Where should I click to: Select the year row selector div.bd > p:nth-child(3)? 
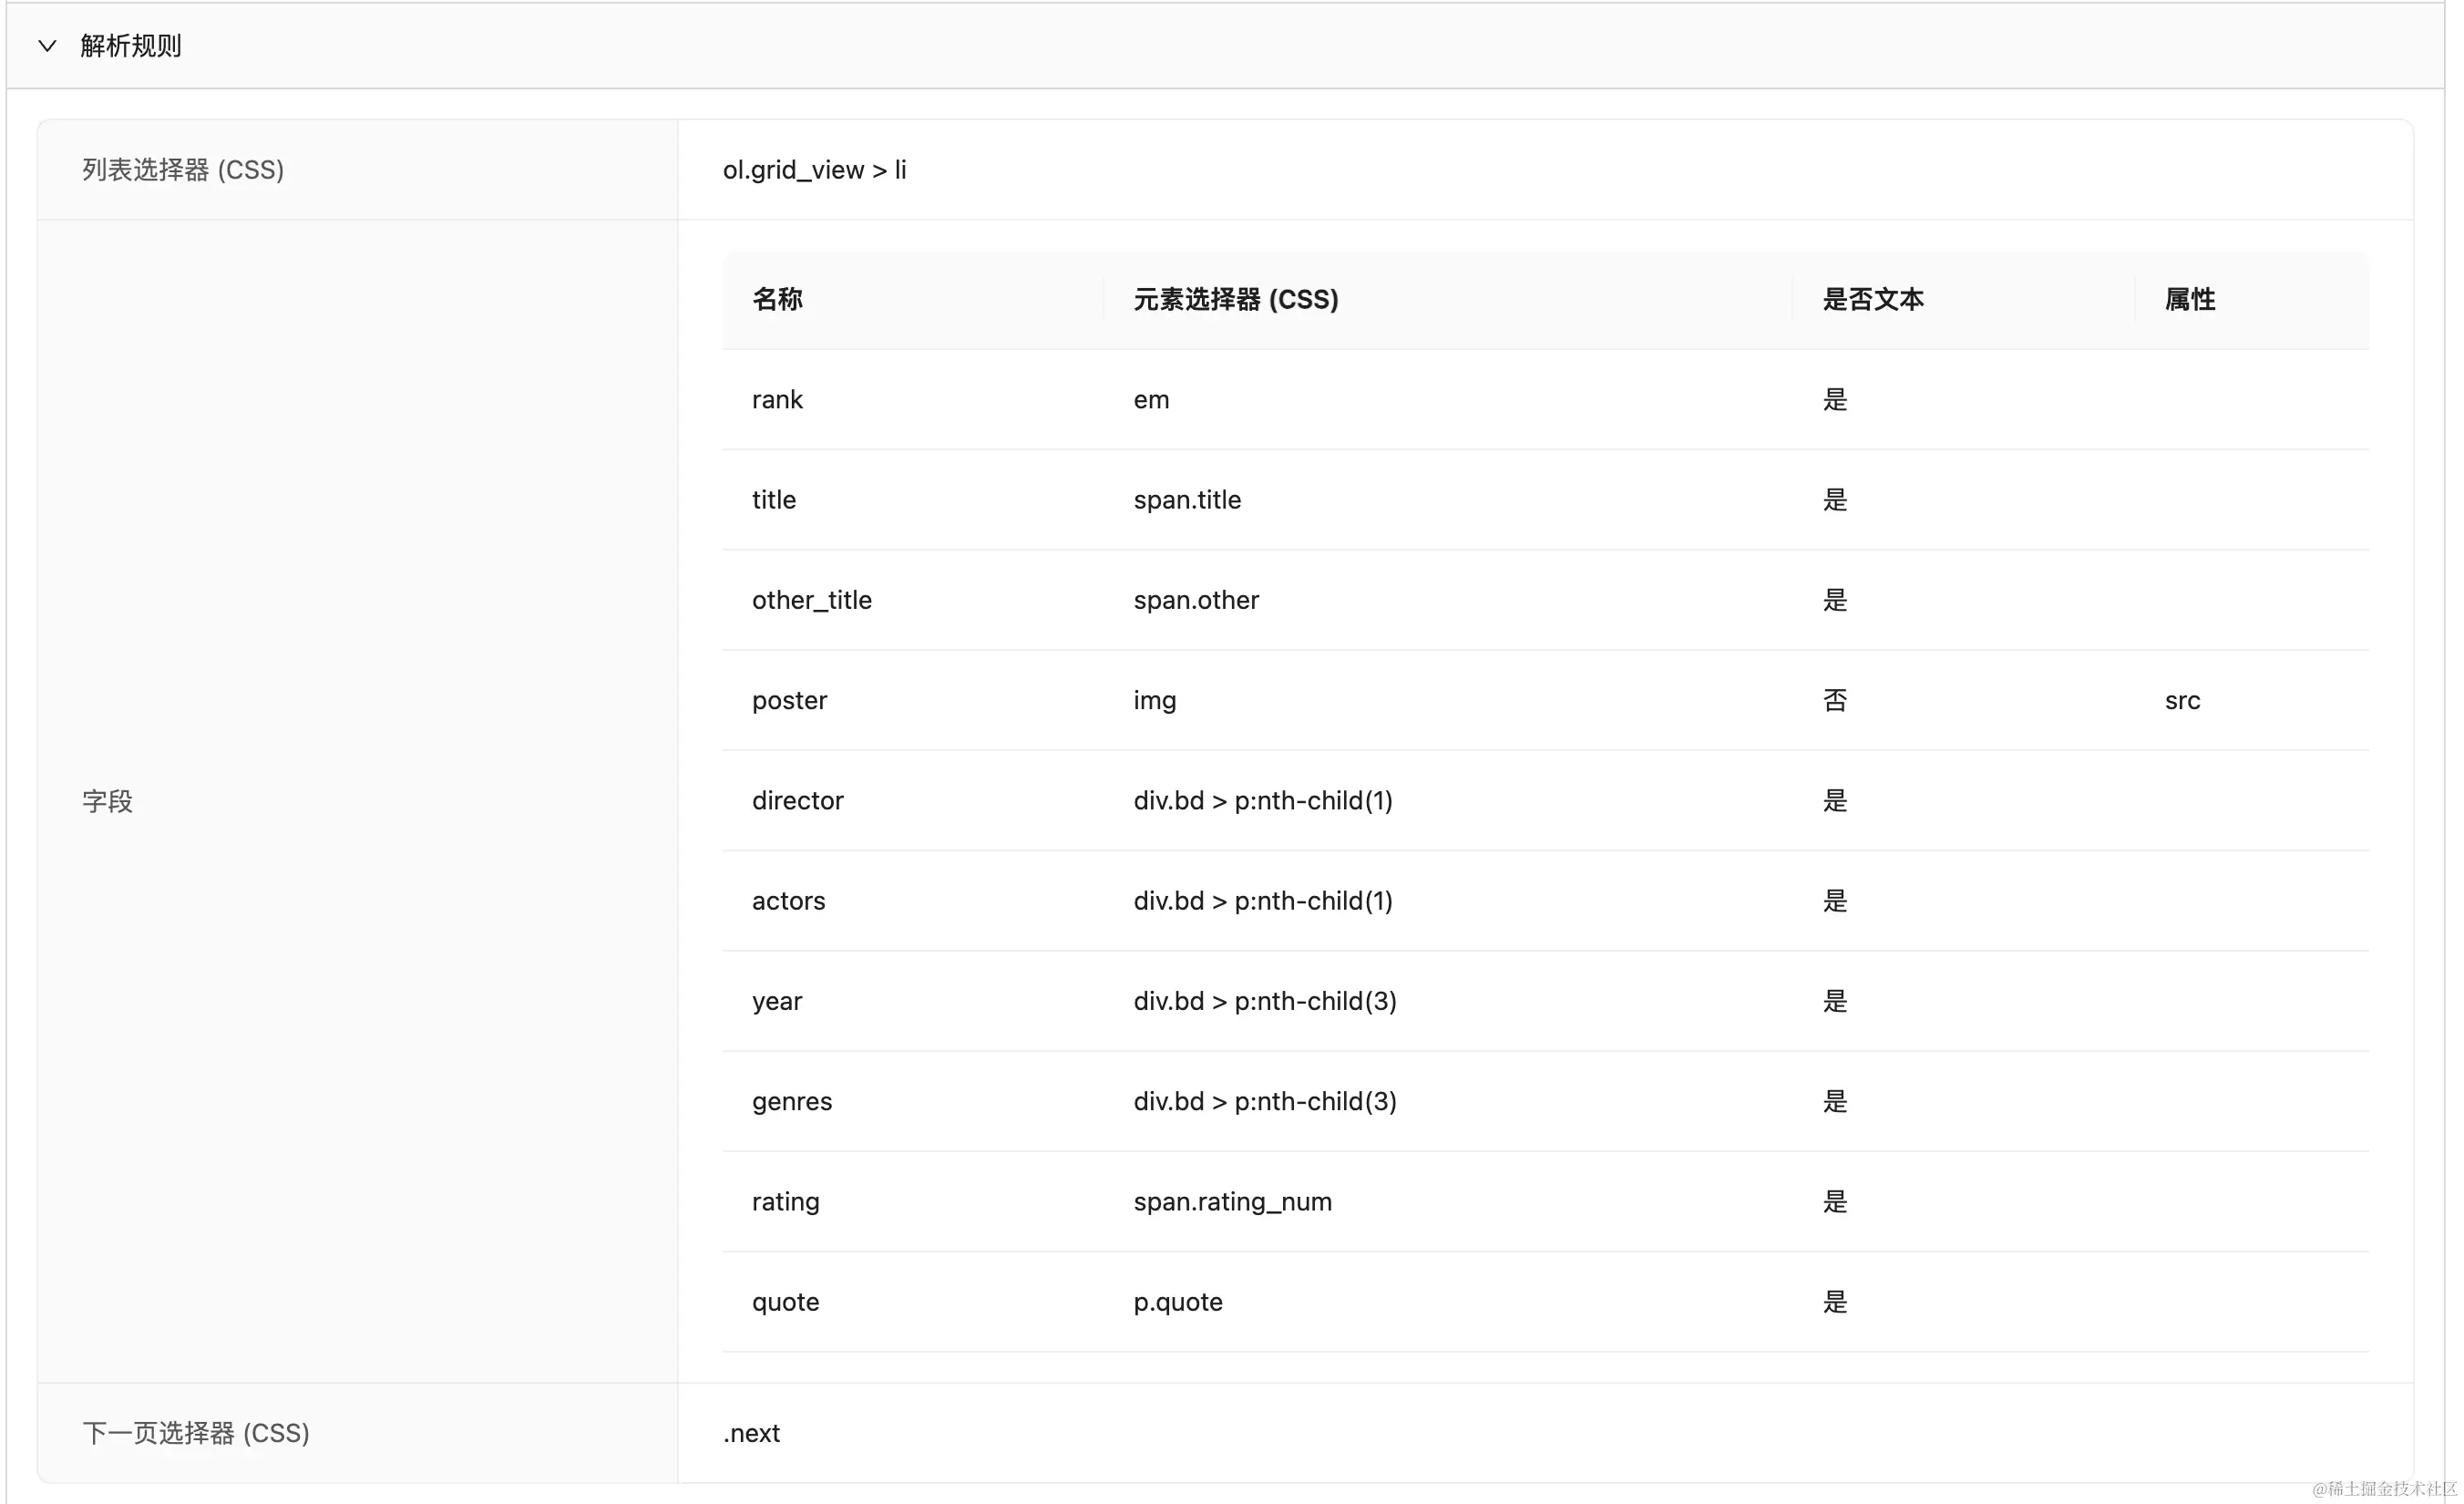coord(1264,1000)
